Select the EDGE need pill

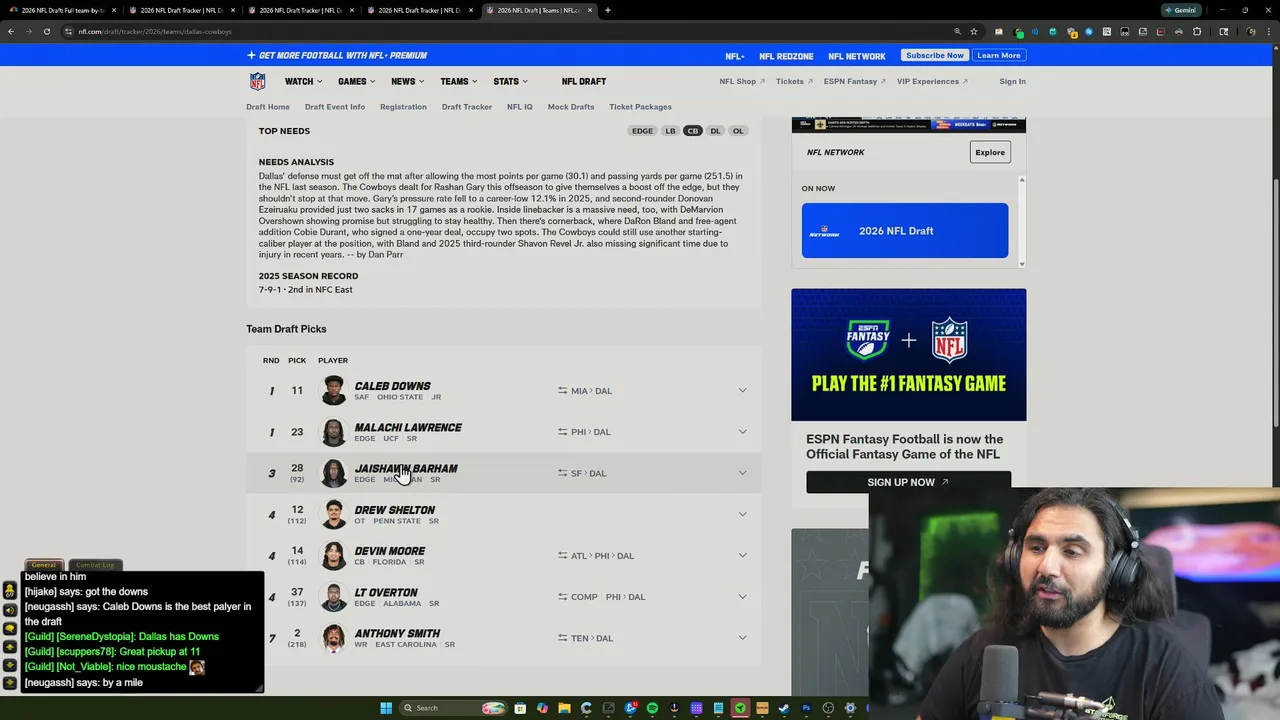click(x=642, y=131)
